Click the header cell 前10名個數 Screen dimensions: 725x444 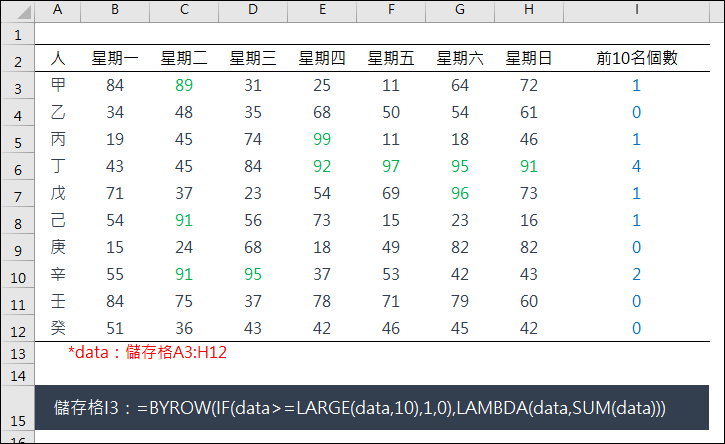click(637, 58)
